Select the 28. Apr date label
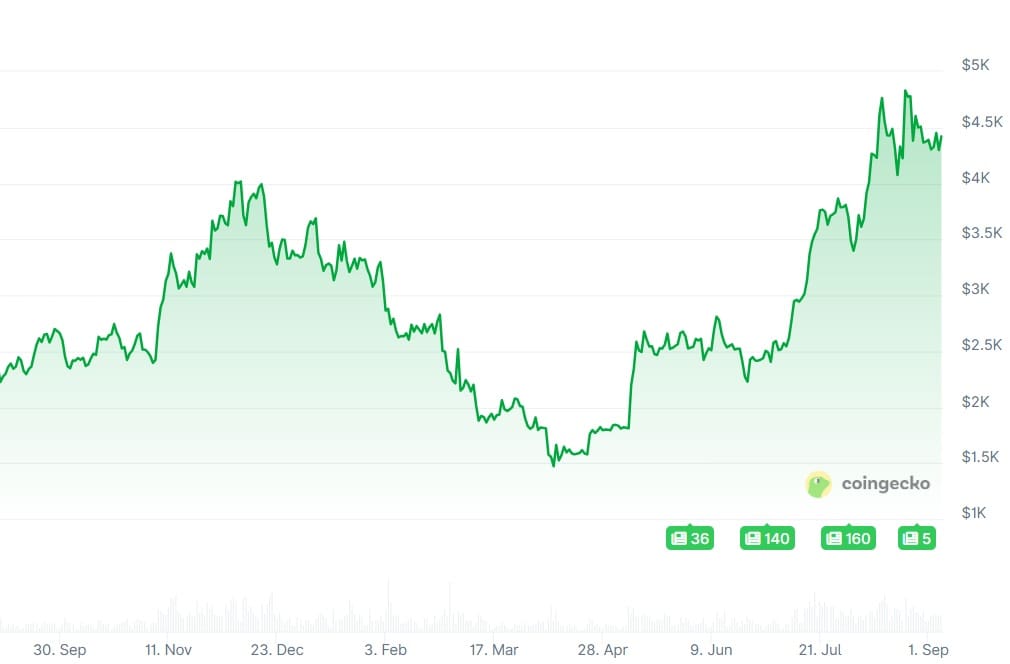Viewport: 1010px width, 664px height. (x=603, y=649)
